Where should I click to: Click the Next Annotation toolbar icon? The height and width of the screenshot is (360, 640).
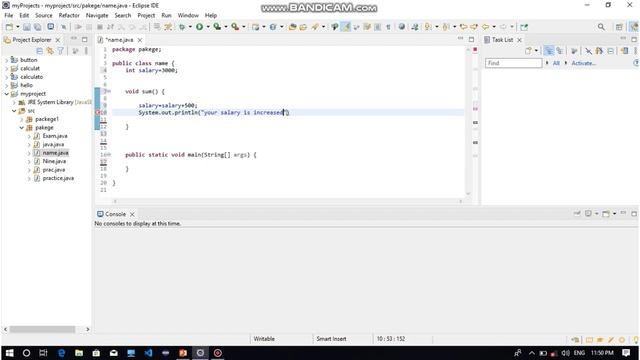coord(427,27)
